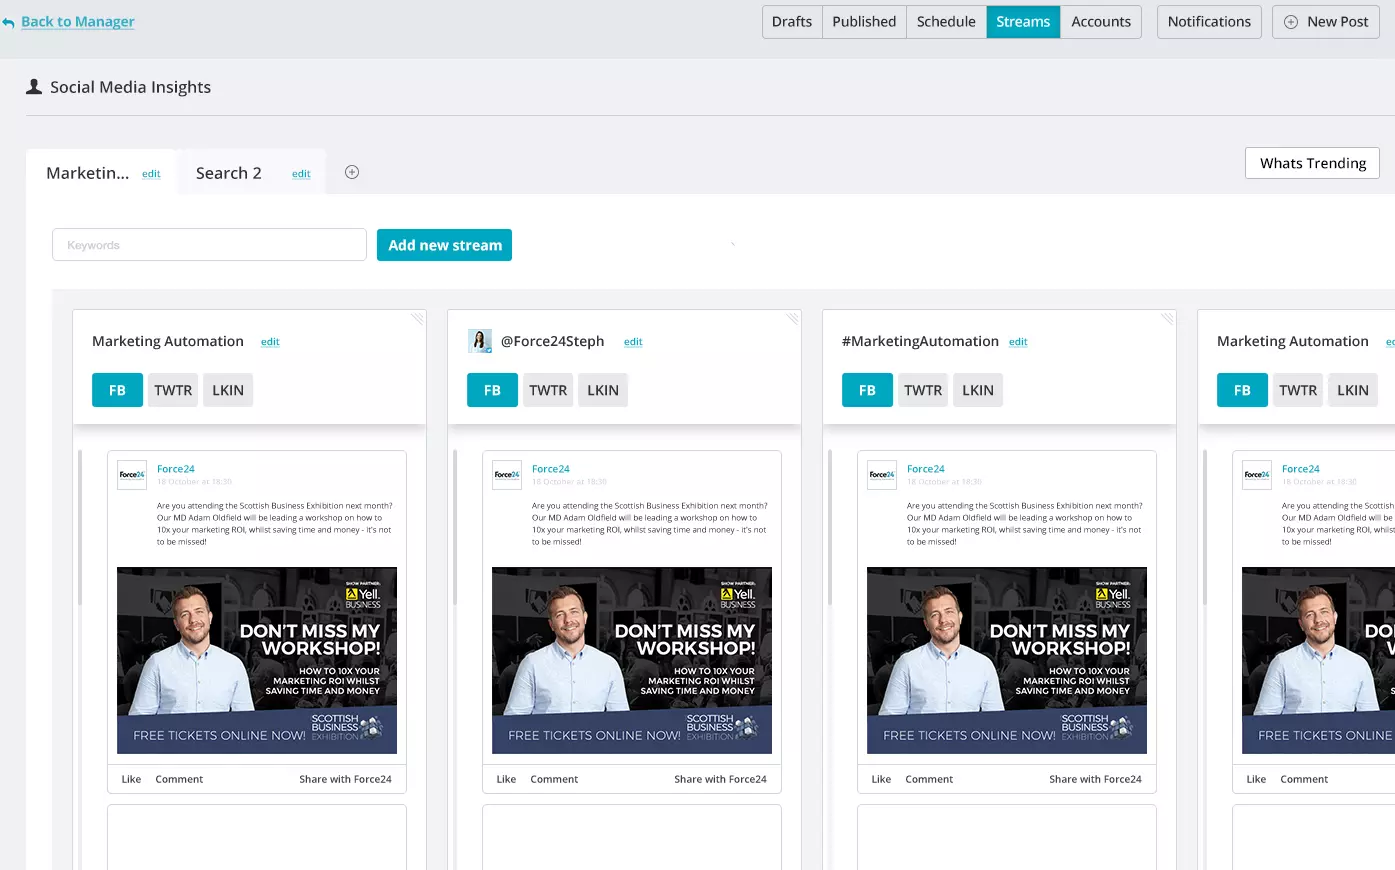Open the workshop image in the @Force24Steph stream

[632, 661]
